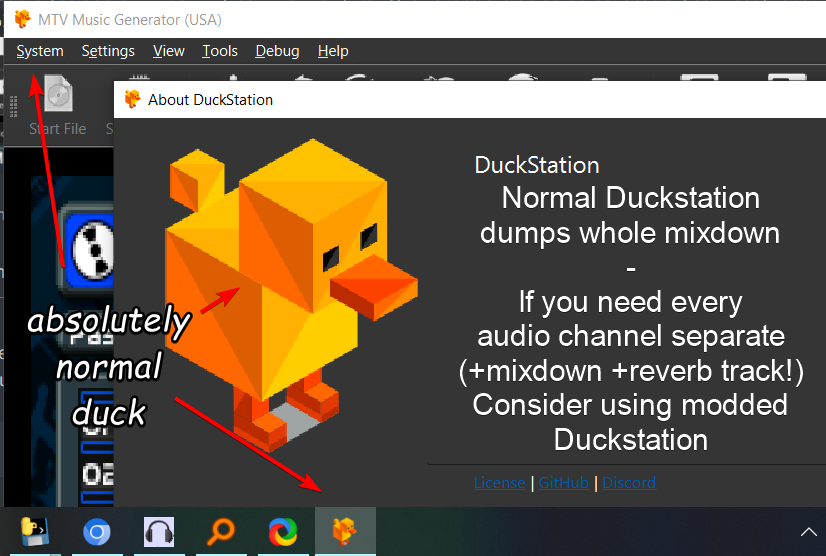
Task: Launch the colorful swirl browser in taskbar
Action: pos(283,532)
